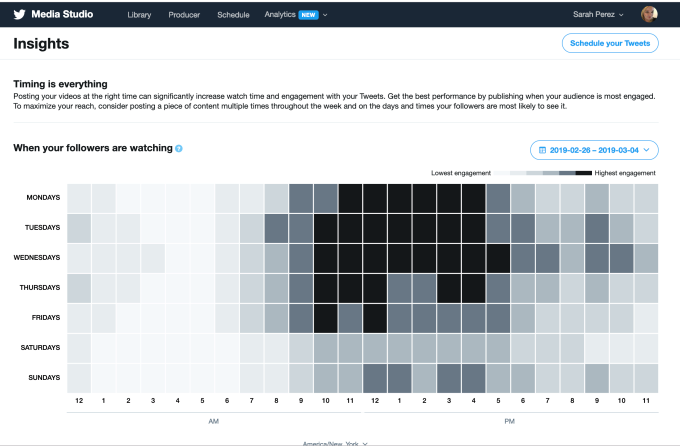Click the calendar icon in date selector
The height and width of the screenshot is (446, 680).
[x=542, y=150]
